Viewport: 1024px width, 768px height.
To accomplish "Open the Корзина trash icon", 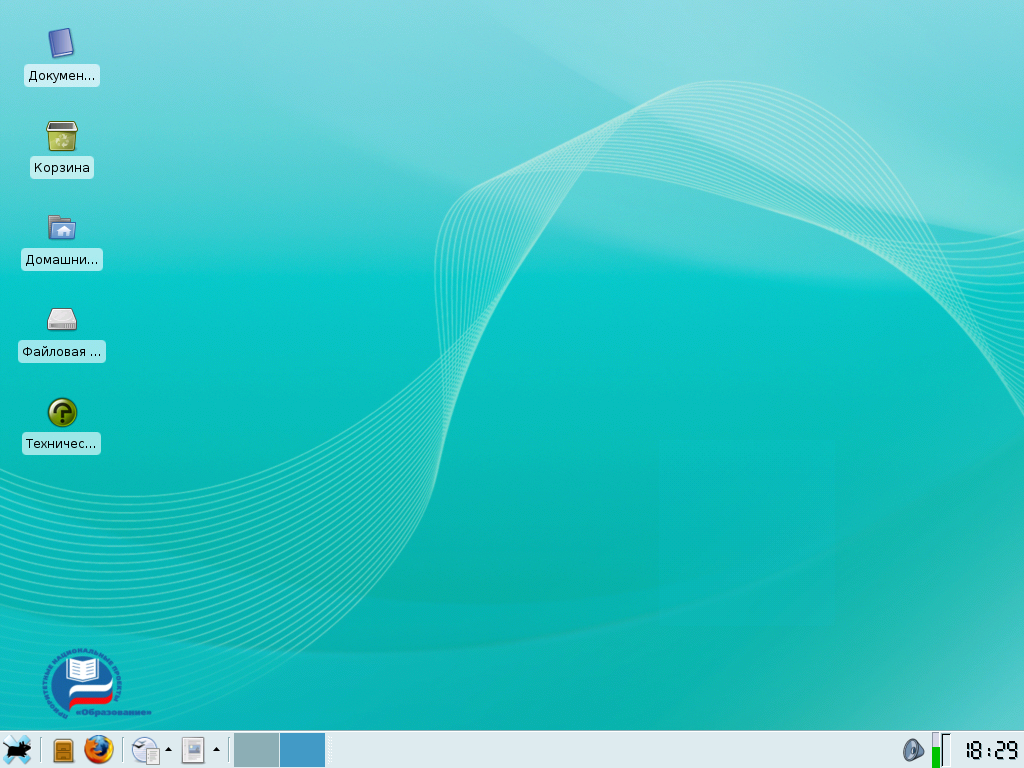I will pyautogui.click(x=61, y=135).
